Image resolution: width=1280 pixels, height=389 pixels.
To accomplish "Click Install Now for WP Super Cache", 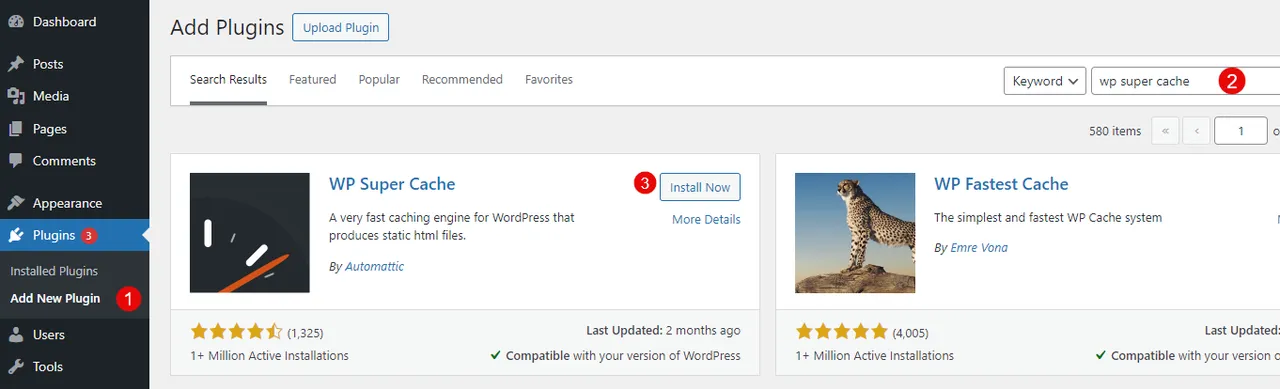I will 700,187.
